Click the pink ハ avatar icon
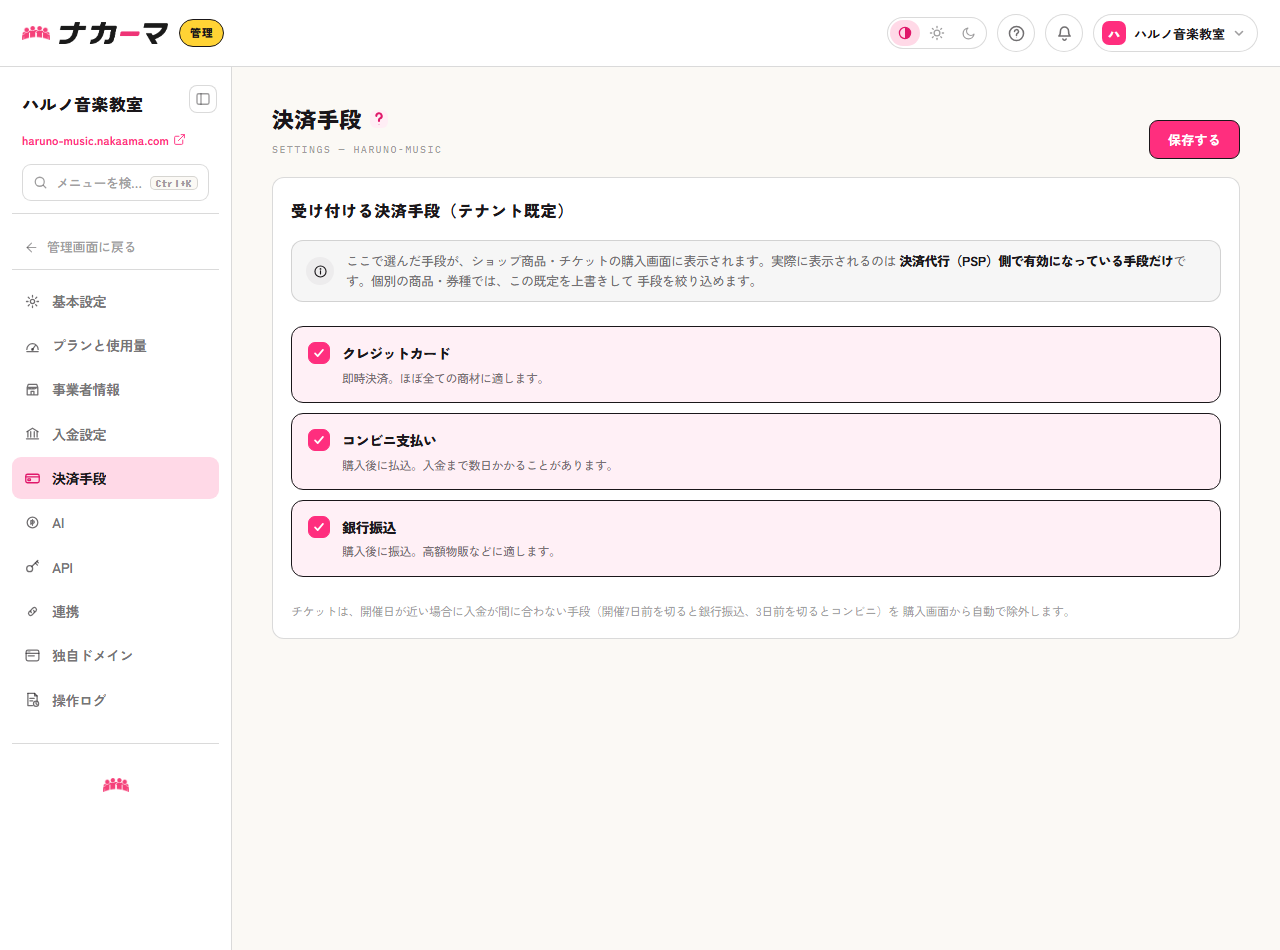This screenshot has height=950, width=1280. pyautogui.click(x=1114, y=33)
